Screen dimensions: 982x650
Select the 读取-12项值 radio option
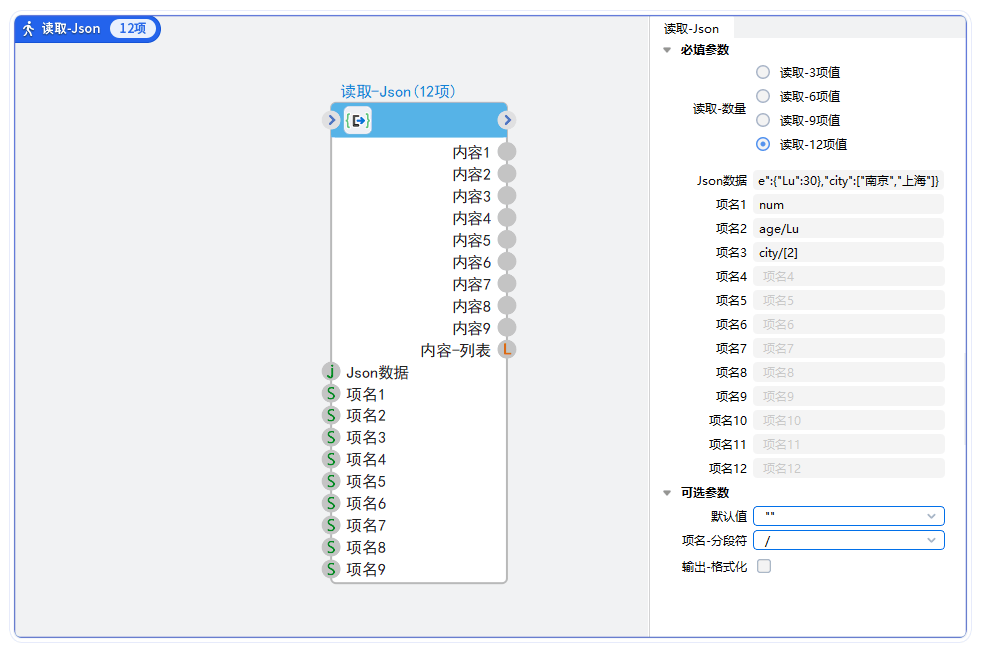(763, 144)
